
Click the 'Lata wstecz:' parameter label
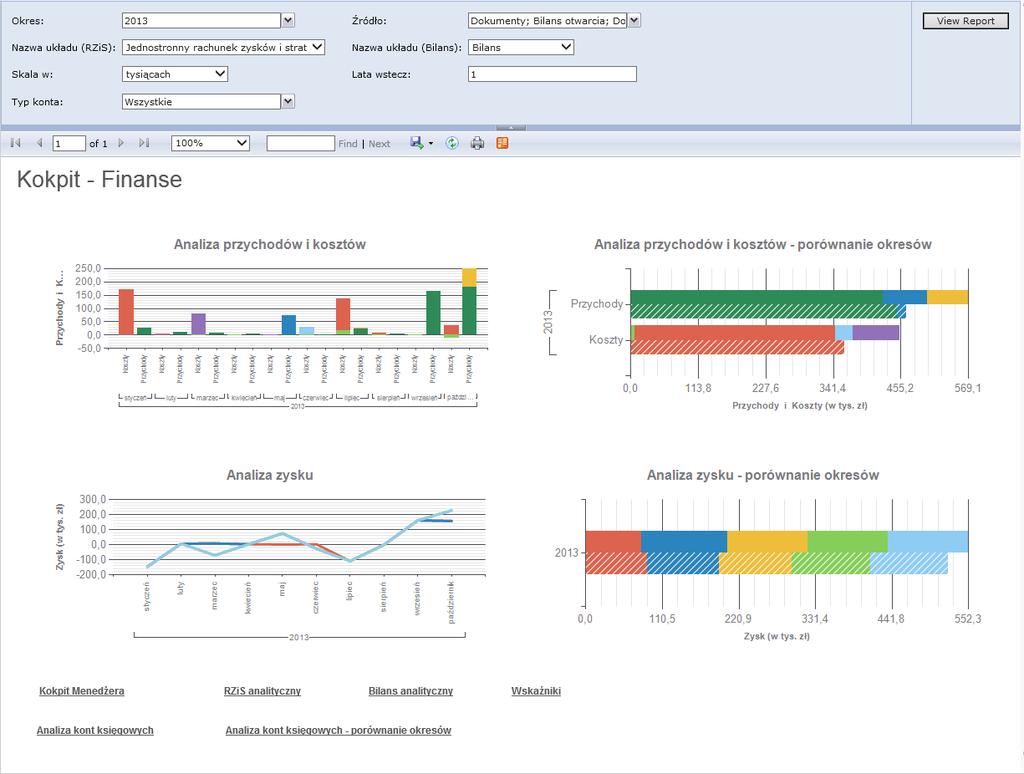381,74
